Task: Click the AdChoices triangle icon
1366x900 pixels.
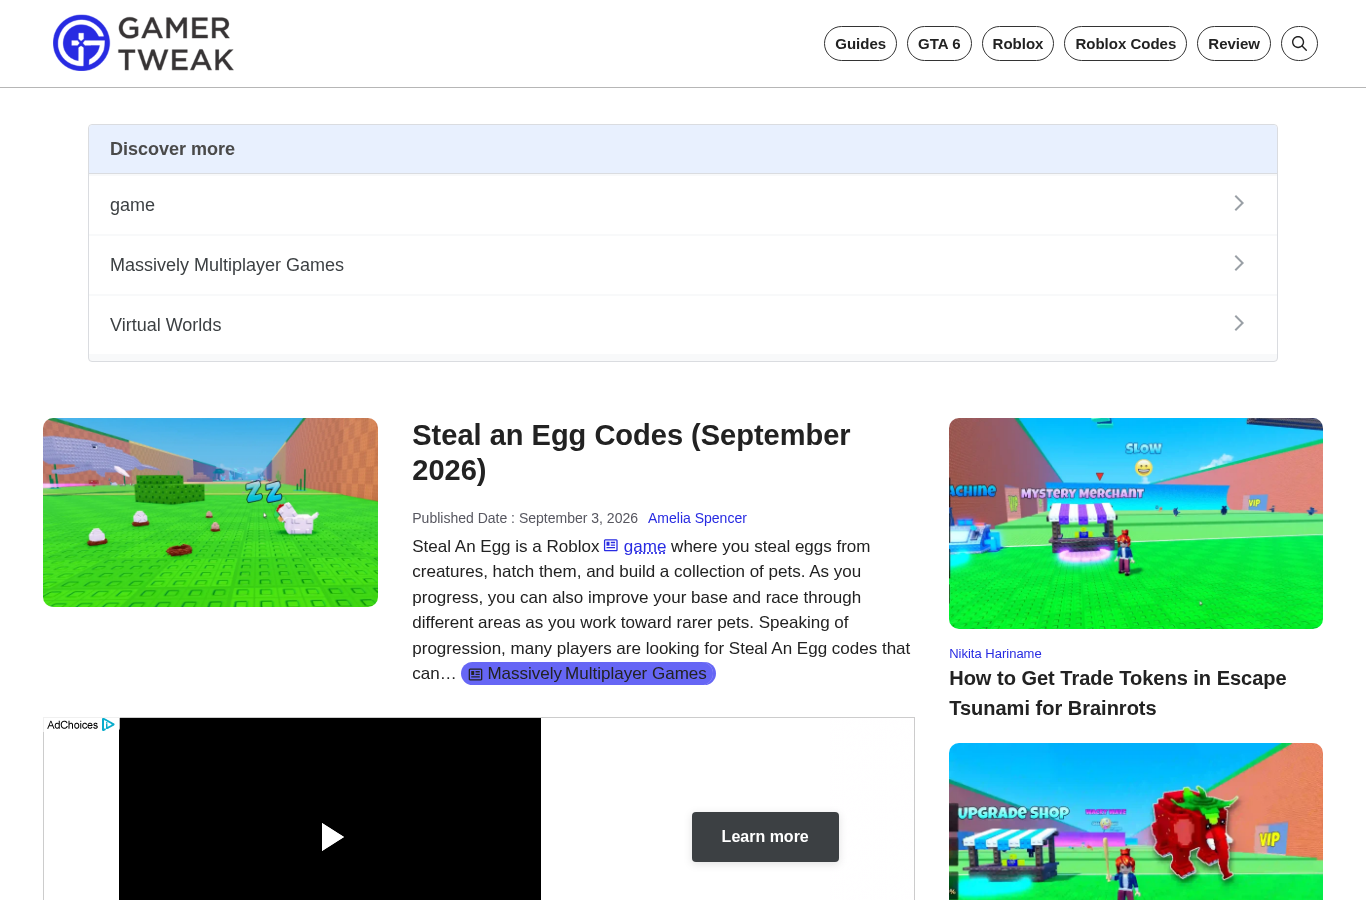Action: [x=108, y=725]
